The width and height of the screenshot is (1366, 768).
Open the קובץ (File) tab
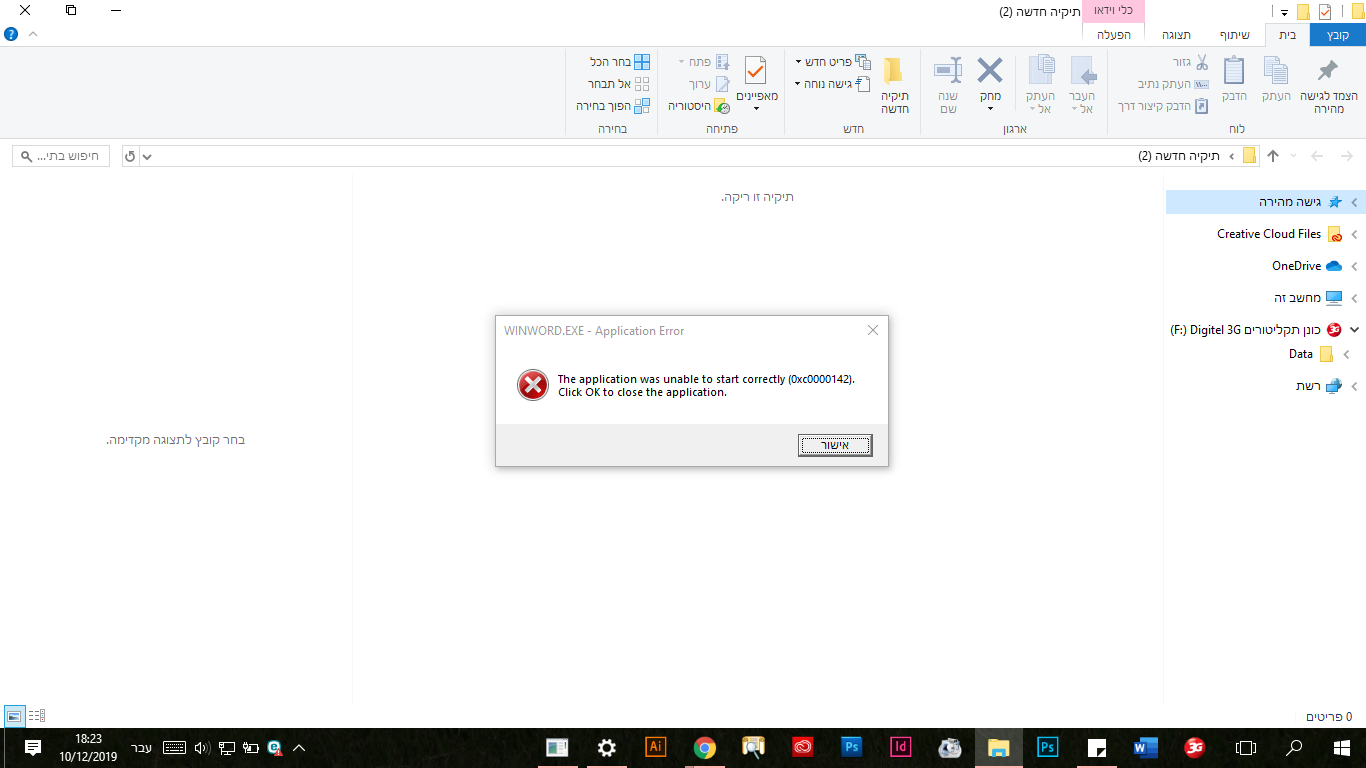pos(1338,35)
